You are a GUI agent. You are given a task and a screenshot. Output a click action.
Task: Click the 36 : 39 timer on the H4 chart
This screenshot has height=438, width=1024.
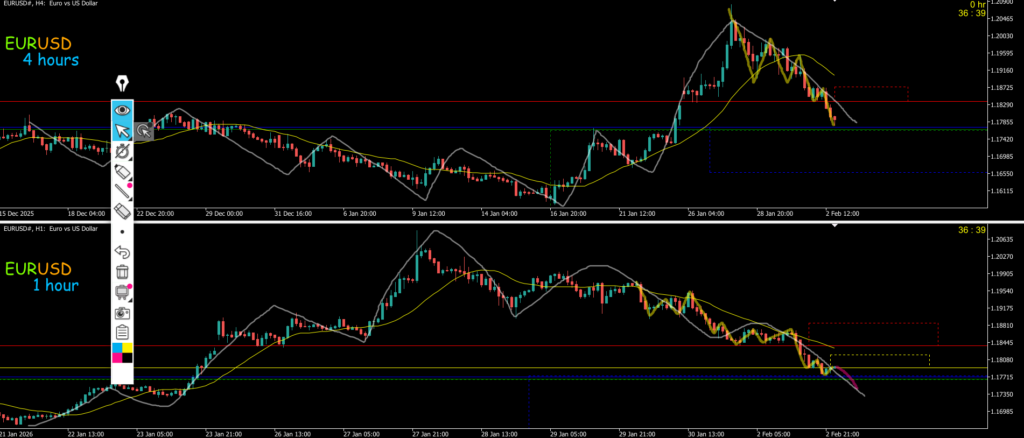tap(972, 13)
